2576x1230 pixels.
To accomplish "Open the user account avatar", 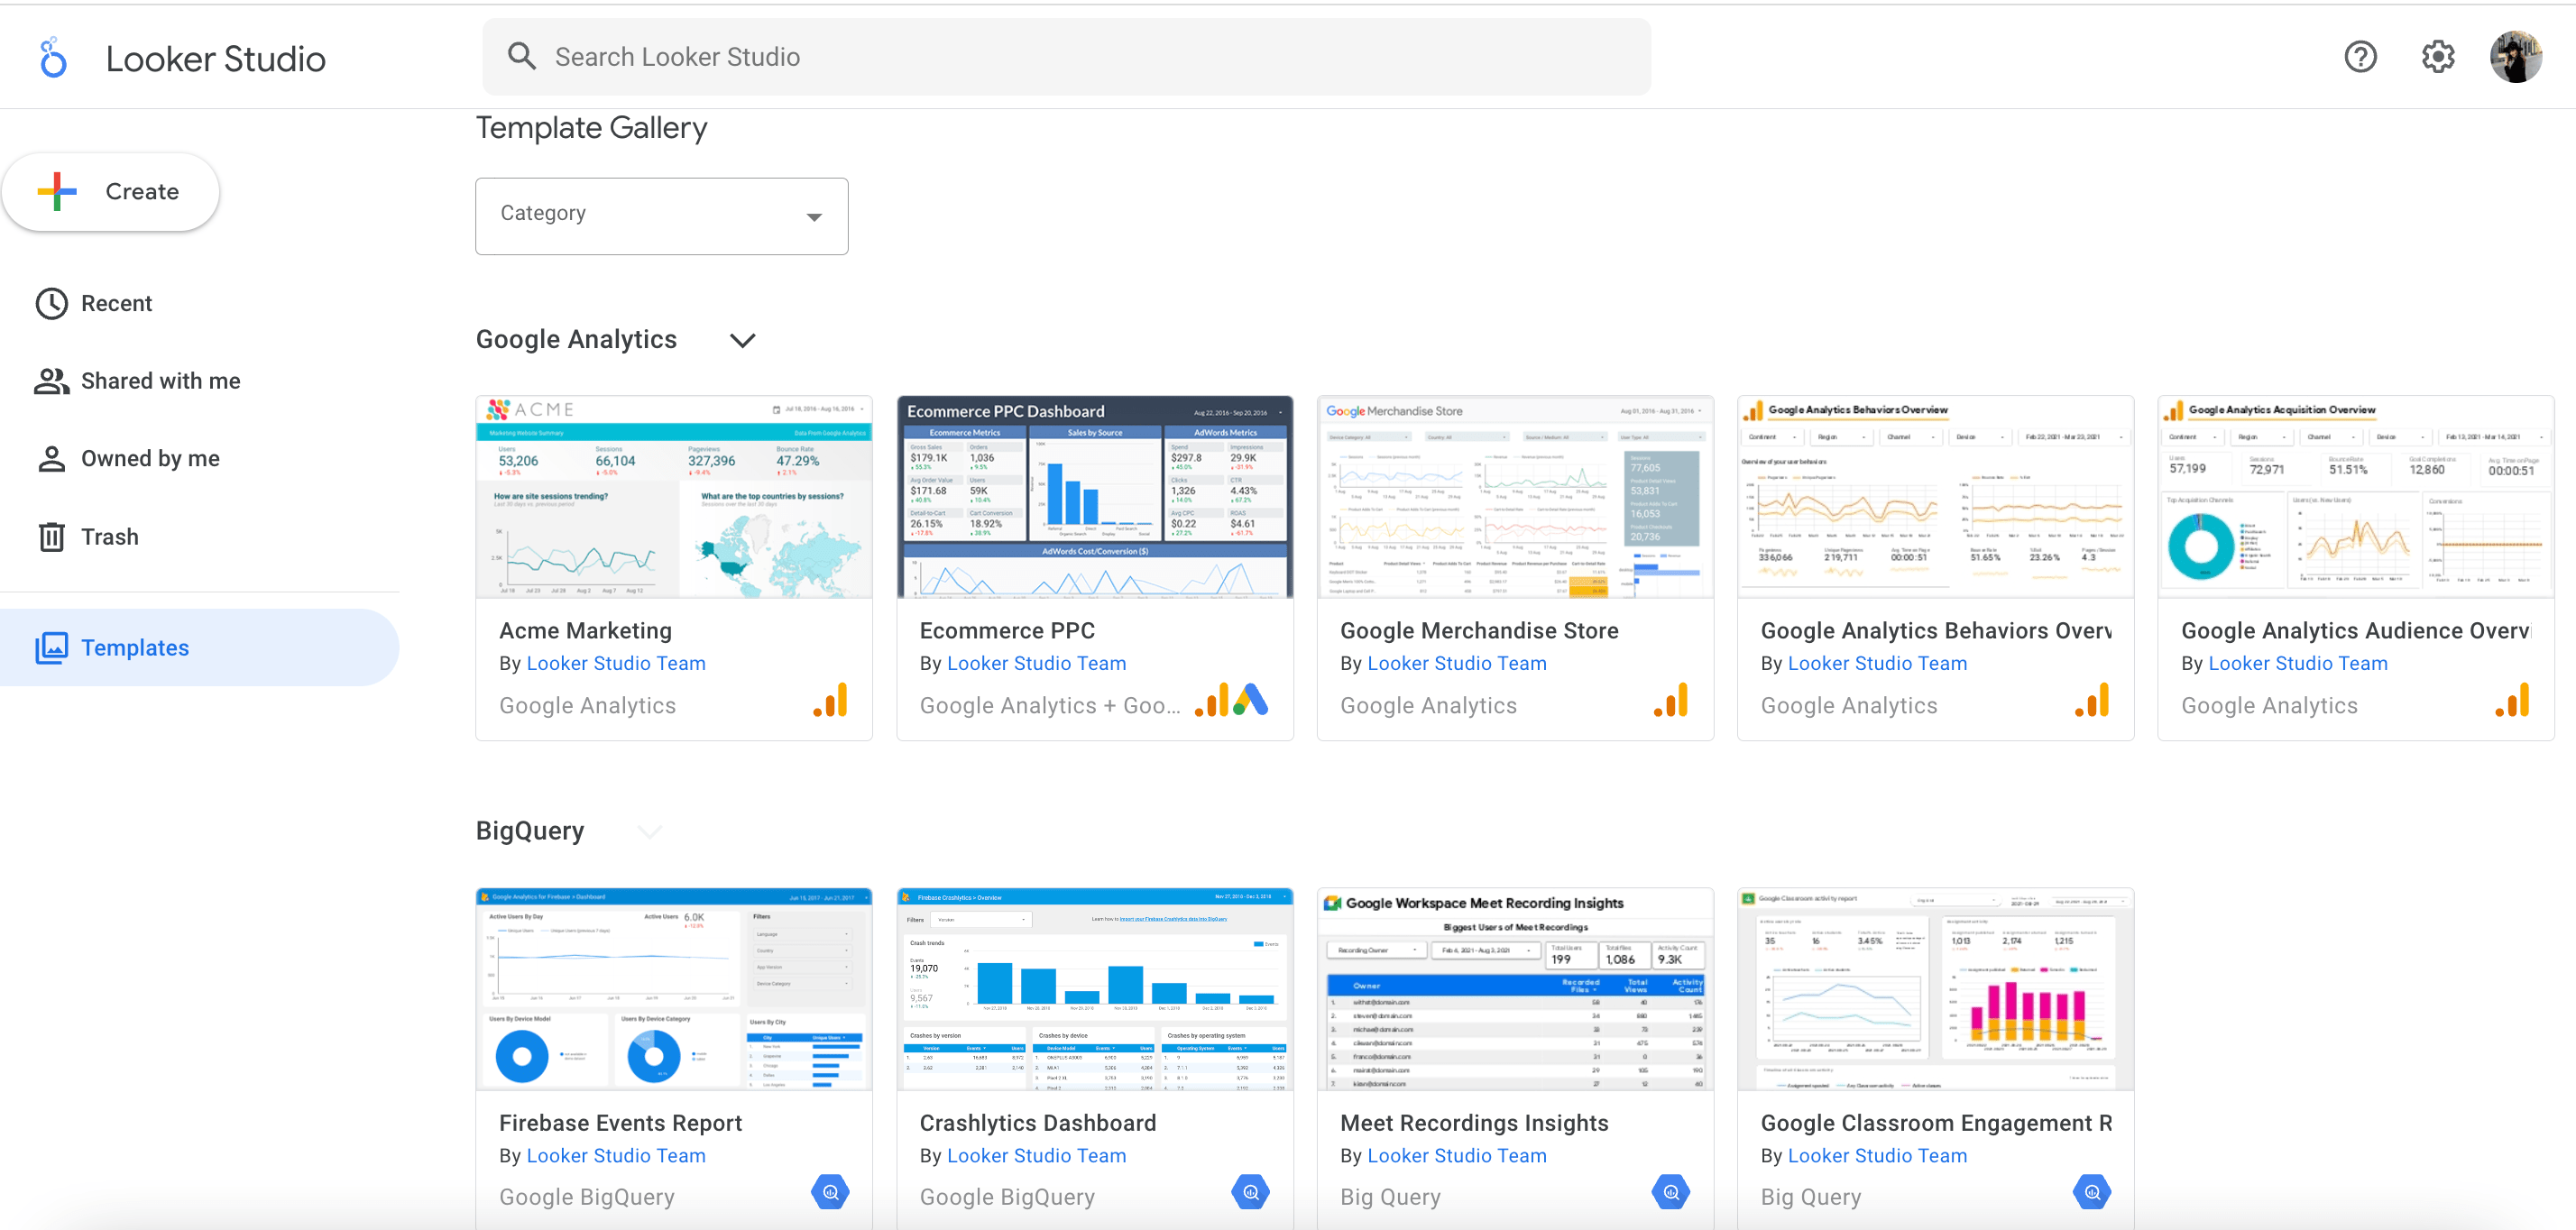I will tap(2515, 57).
